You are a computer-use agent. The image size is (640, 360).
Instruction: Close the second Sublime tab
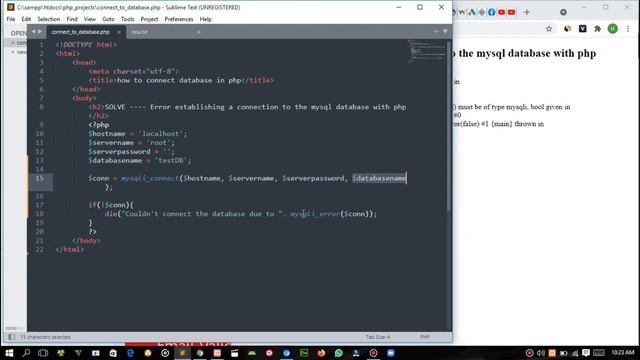pos(198,32)
